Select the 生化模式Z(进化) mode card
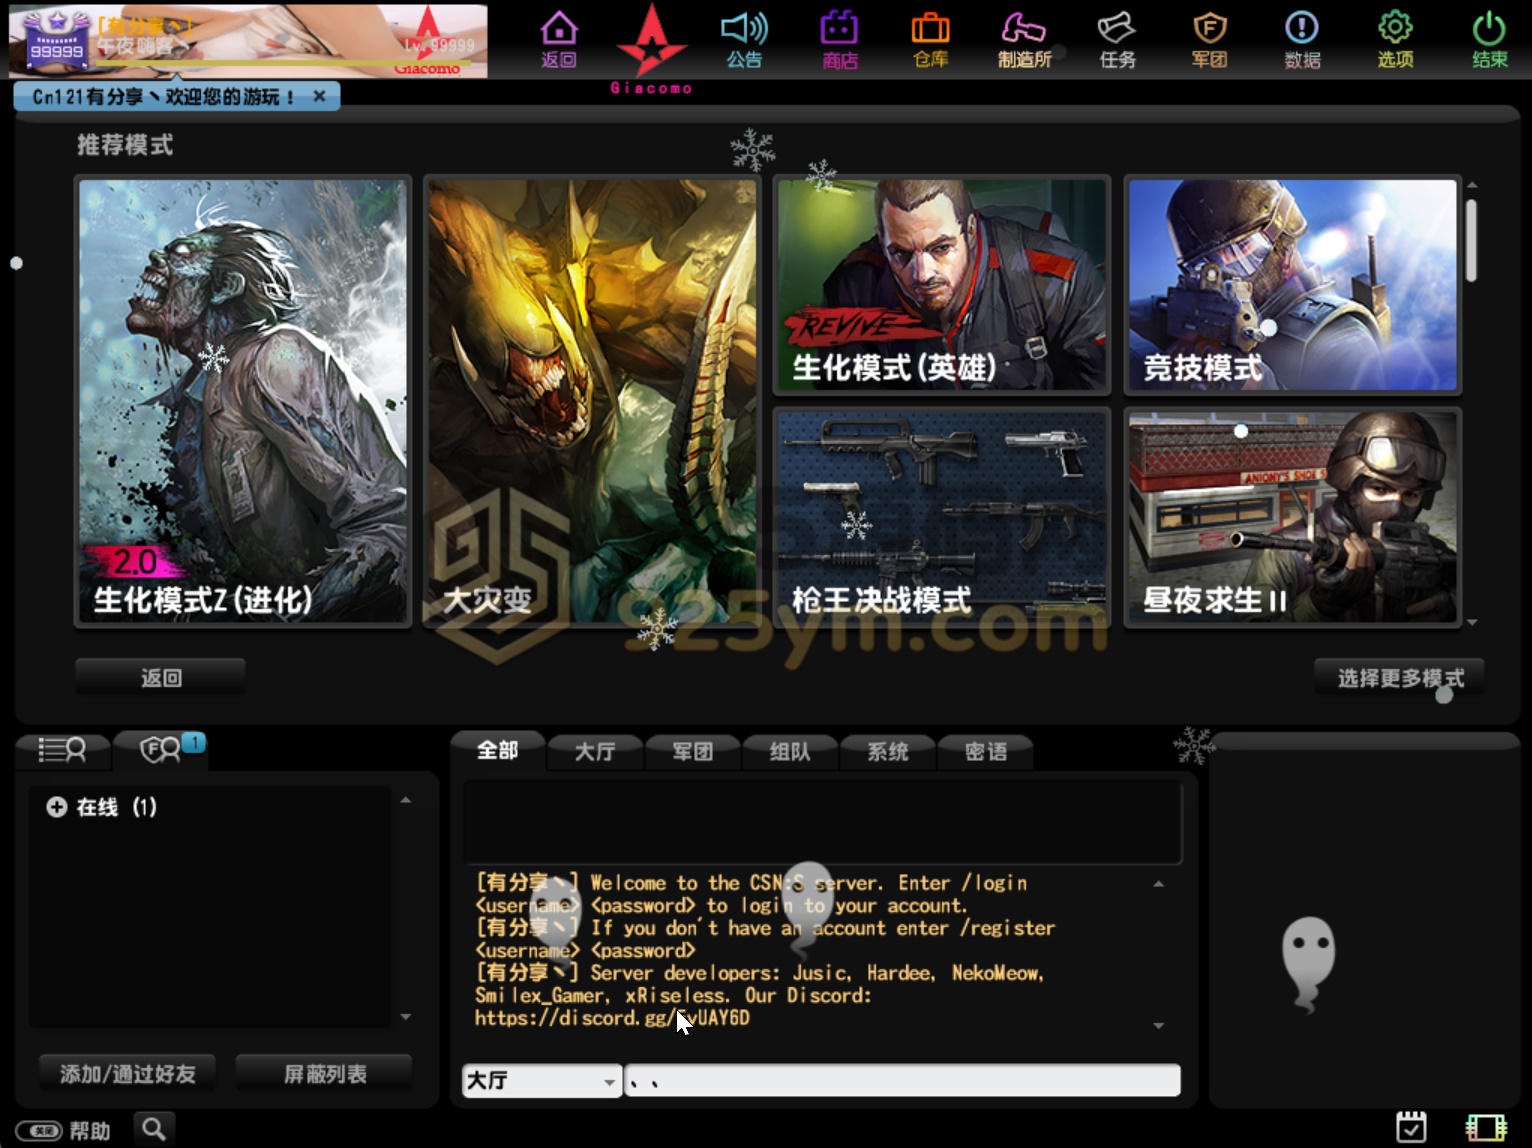The image size is (1532, 1148). click(x=243, y=402)
